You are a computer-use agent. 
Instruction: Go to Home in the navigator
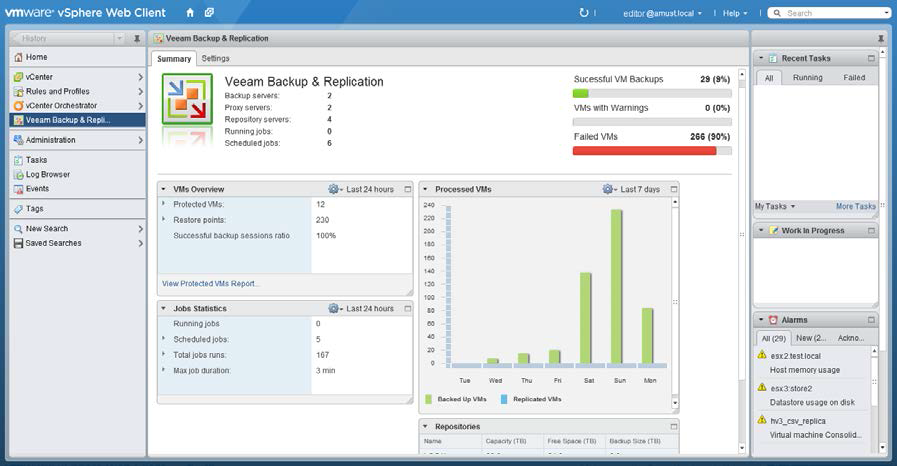pyautogui.click(x=78, y=57)
